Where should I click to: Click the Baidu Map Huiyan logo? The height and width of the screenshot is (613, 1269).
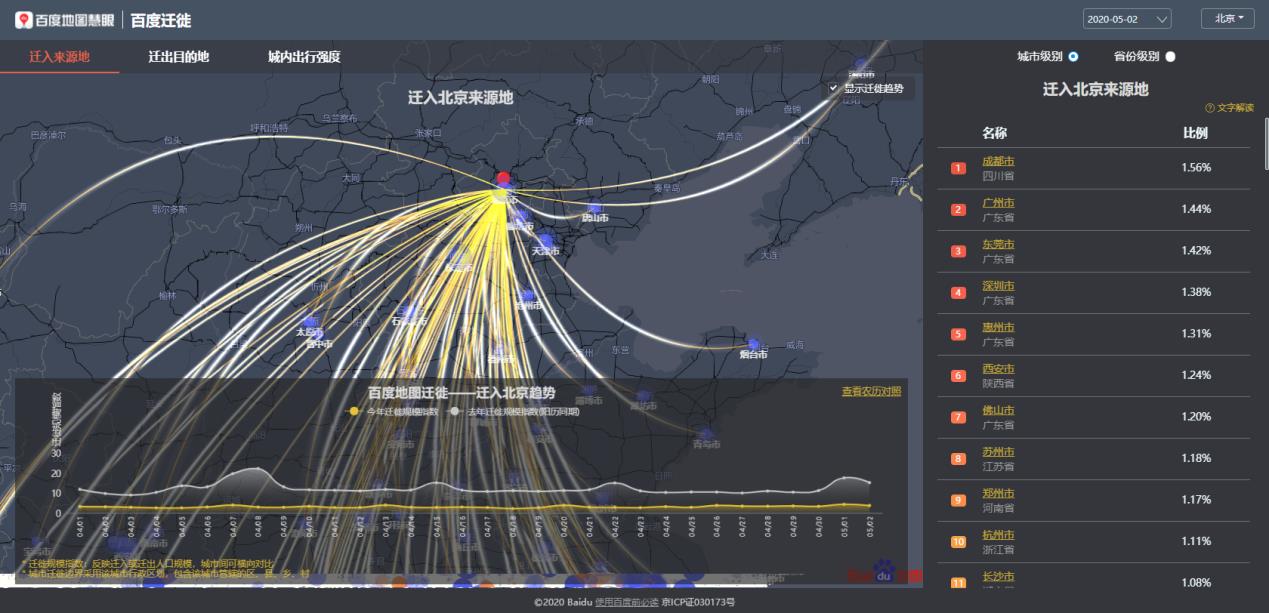click(x=66, y=20)
